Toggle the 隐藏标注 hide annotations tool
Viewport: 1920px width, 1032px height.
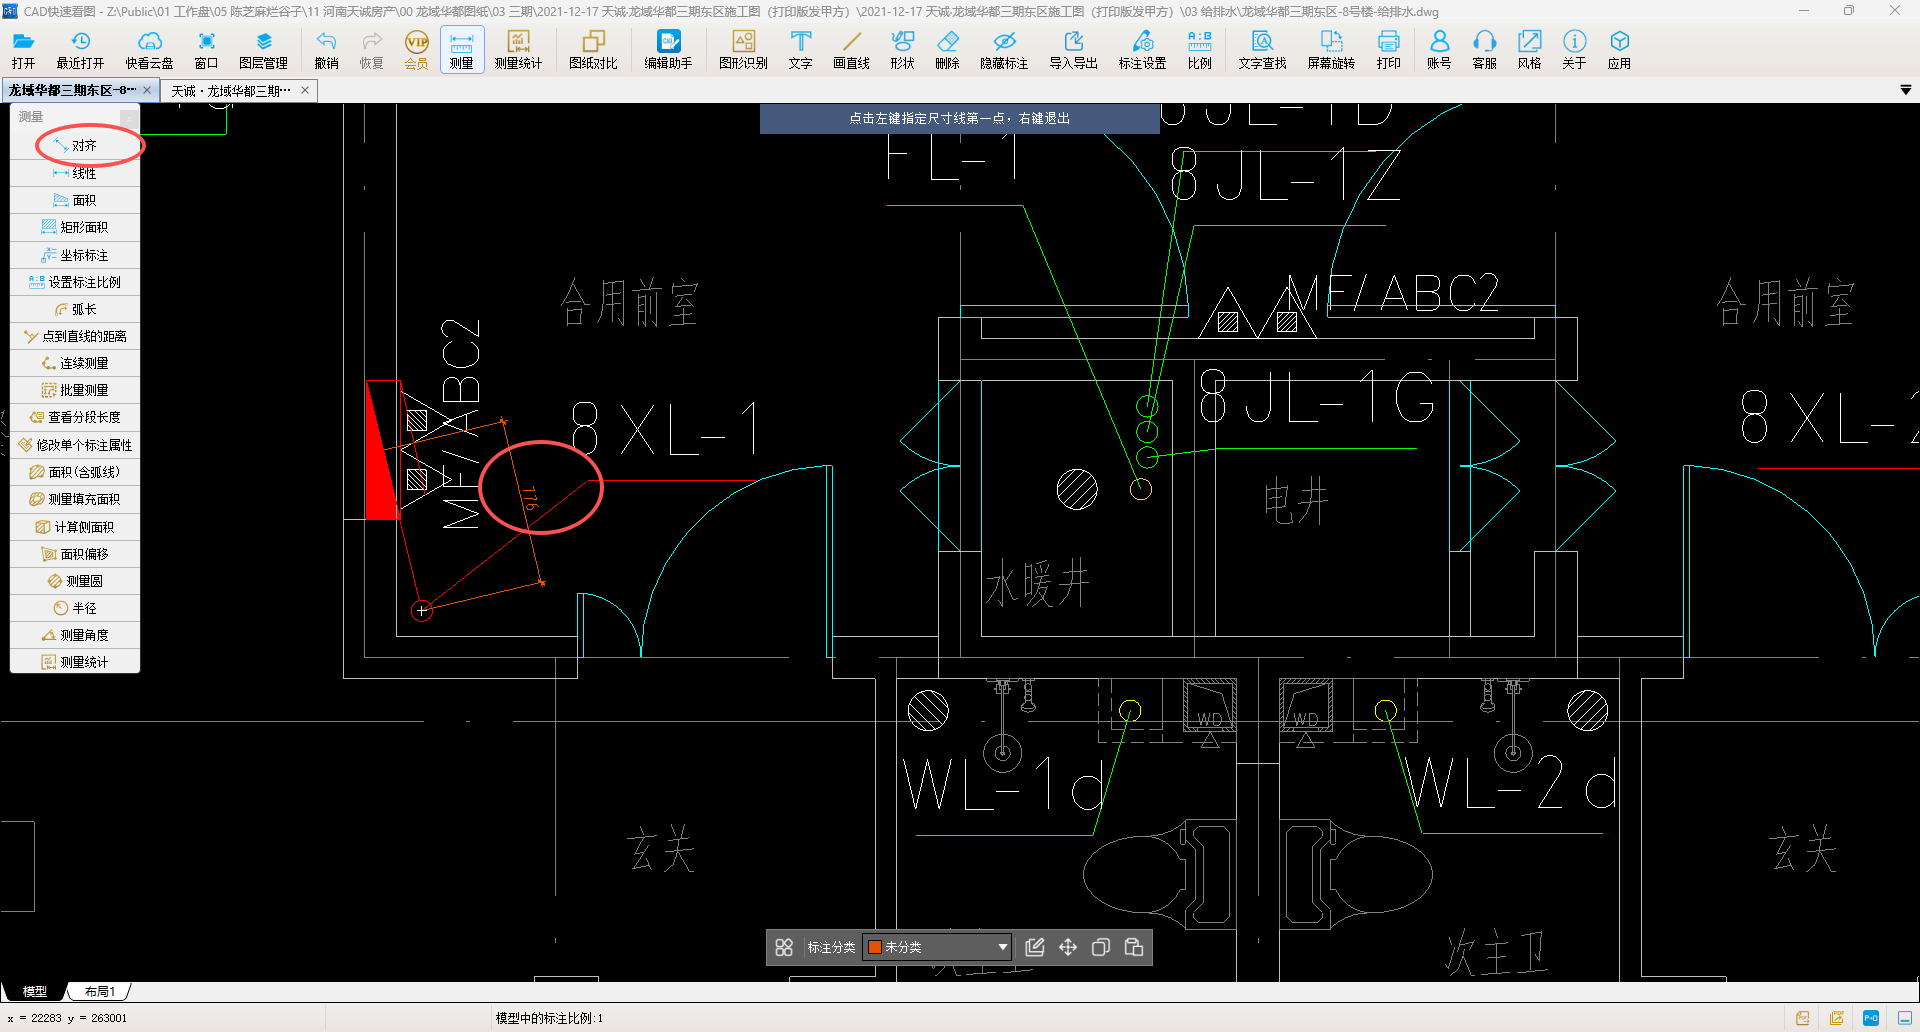pyautogui.click(x=1003, y=49)
